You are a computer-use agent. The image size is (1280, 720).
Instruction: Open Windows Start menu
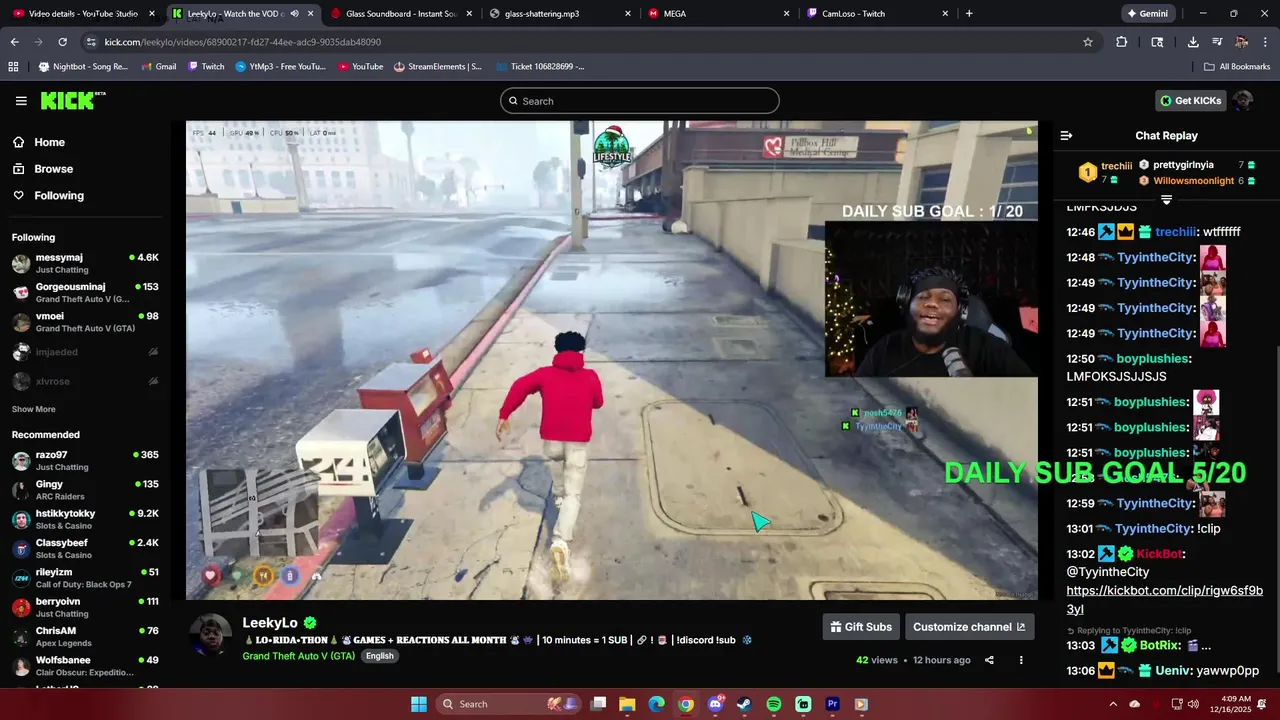click(x=419, y=704)
